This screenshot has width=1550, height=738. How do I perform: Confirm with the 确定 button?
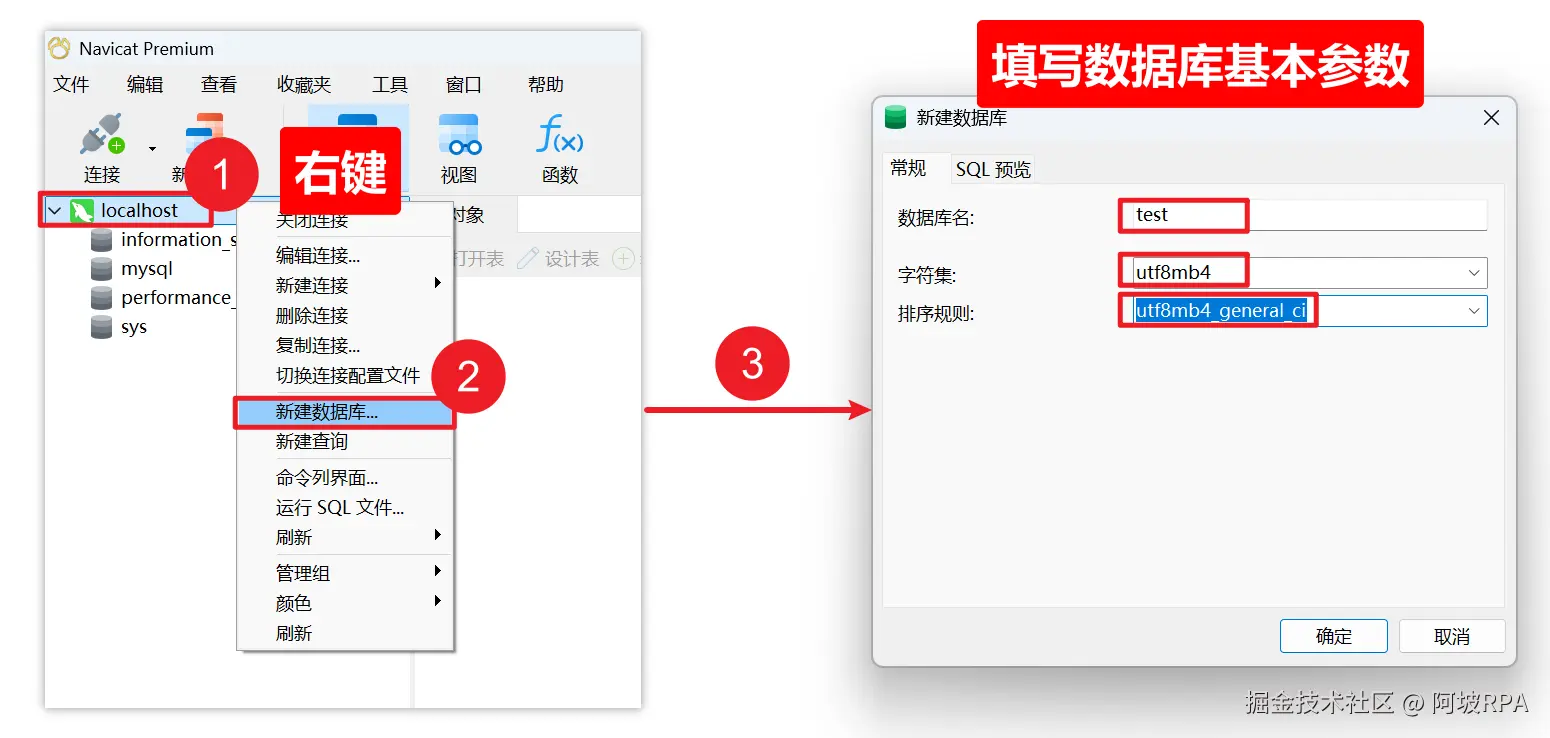tap(1333, 636)
